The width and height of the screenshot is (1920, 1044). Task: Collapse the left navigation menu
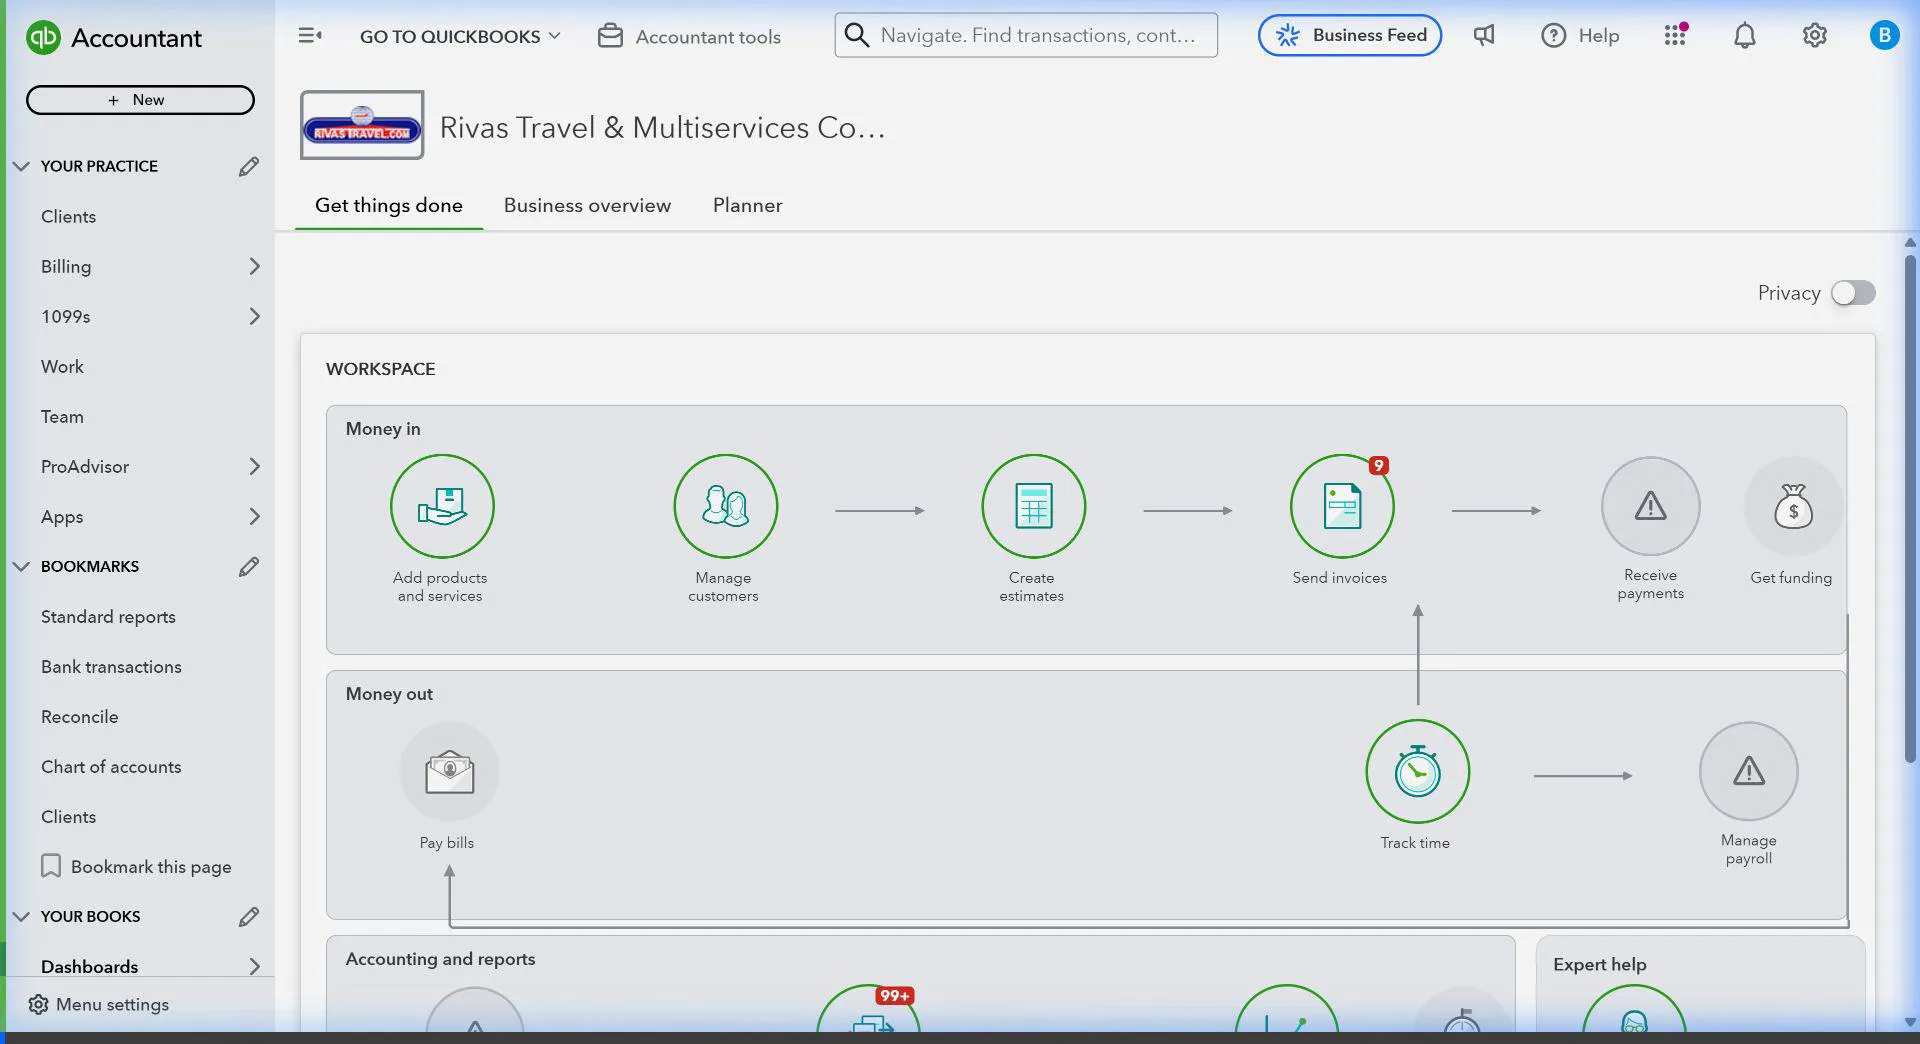click(x=310, y=36)
